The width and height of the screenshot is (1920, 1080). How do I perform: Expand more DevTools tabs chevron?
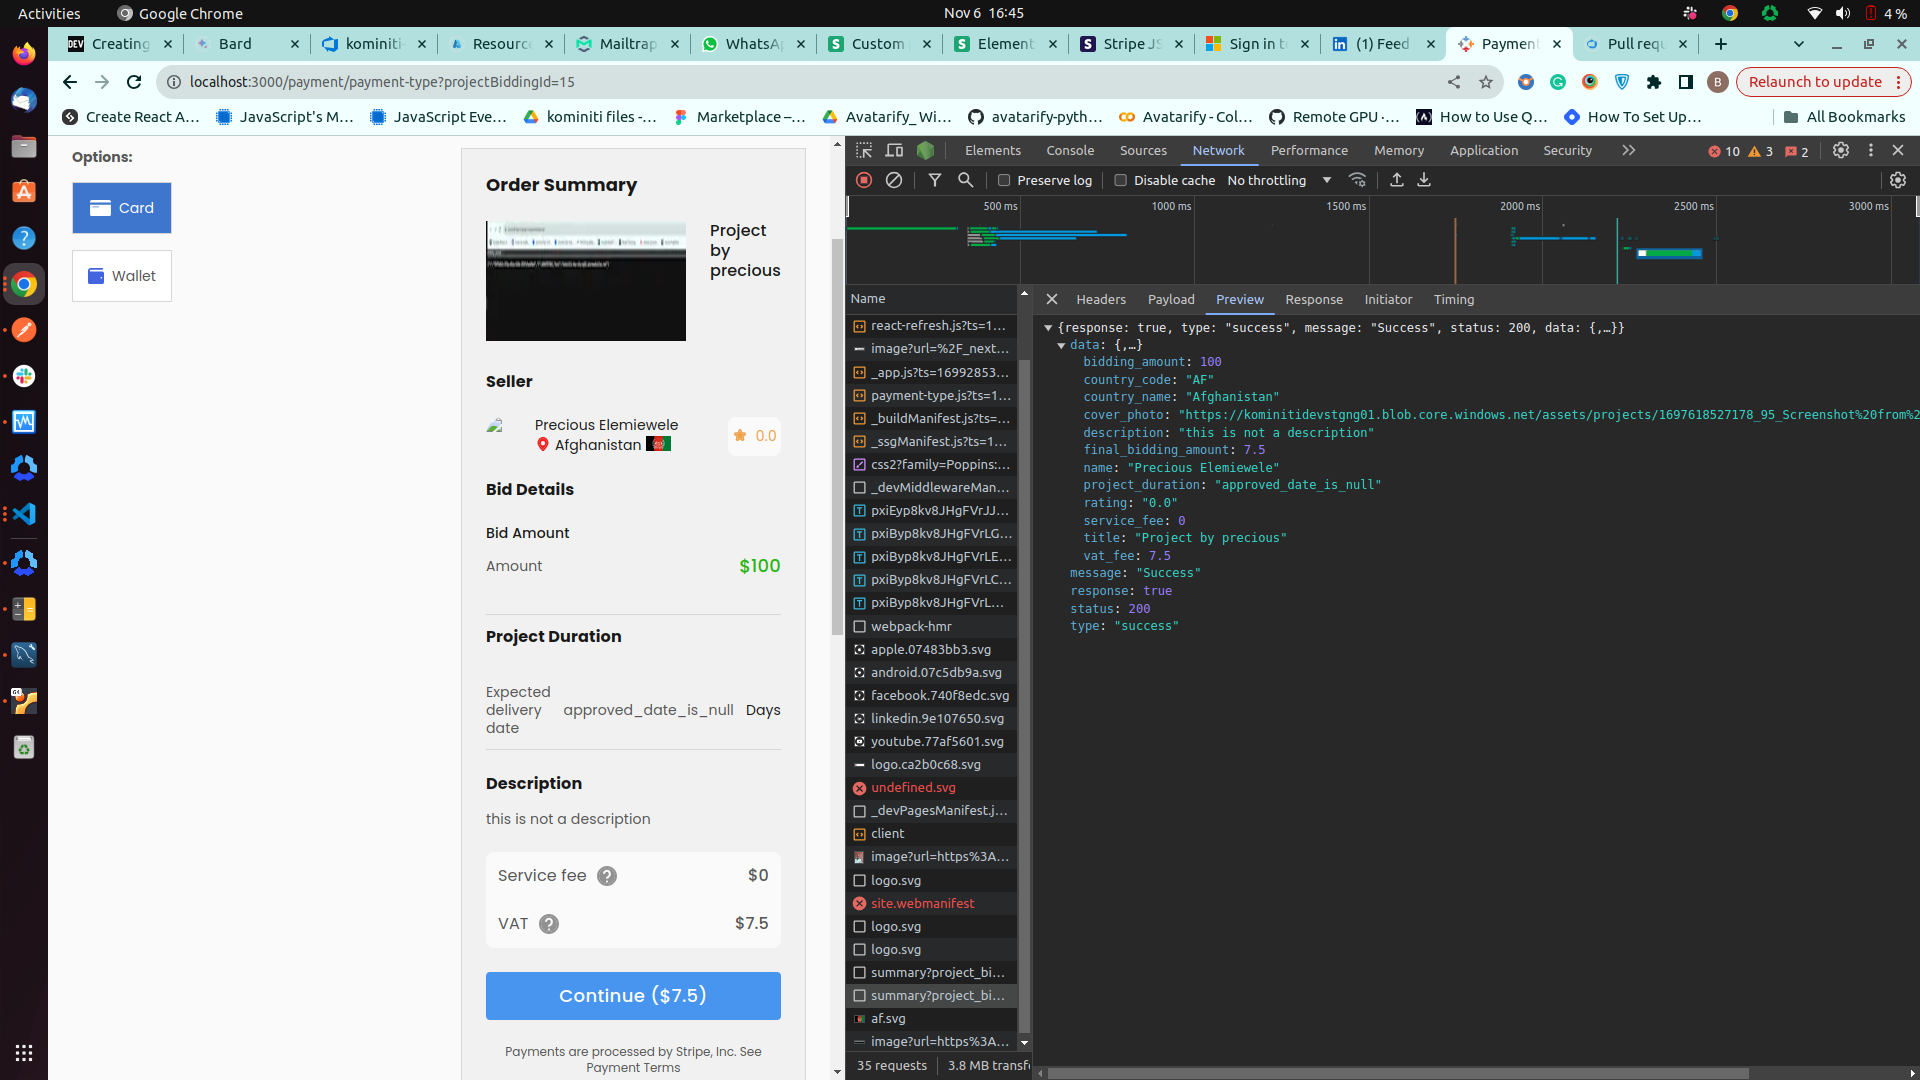click(1628, 150)
